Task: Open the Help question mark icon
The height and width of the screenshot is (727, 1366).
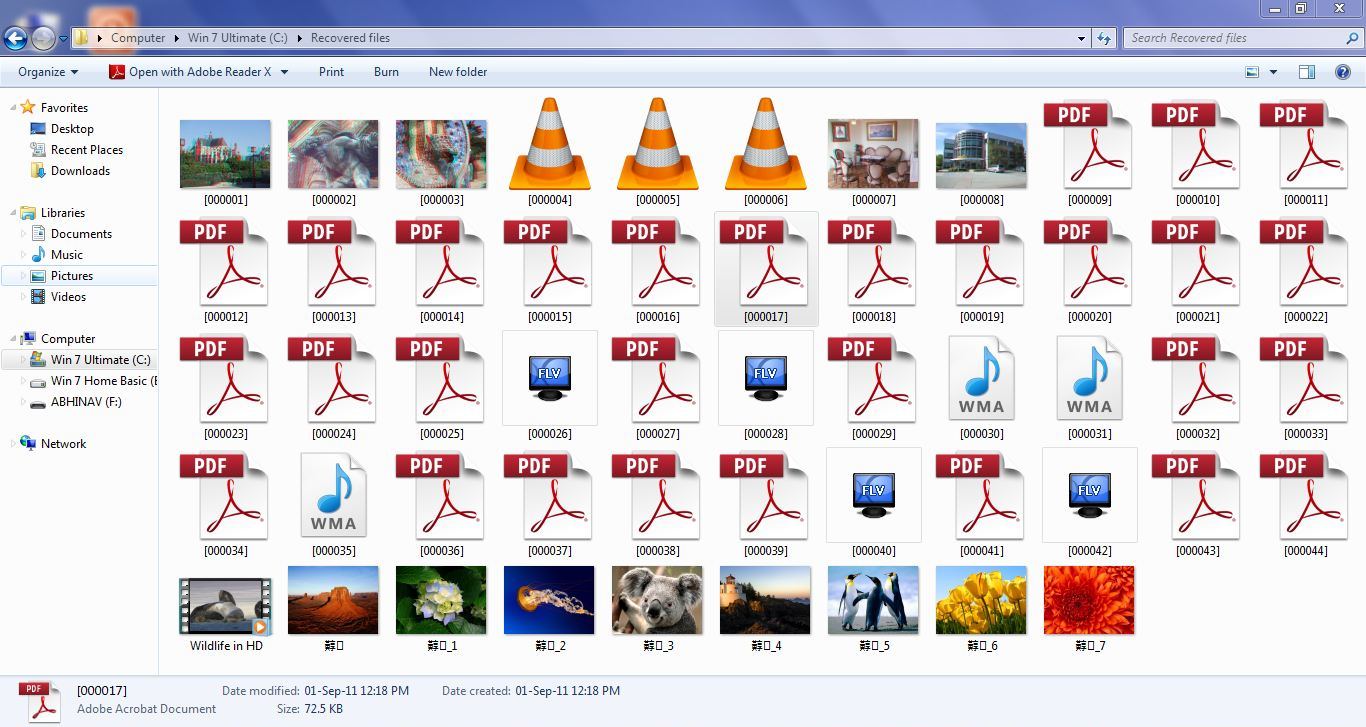Action: point(1343,72)
